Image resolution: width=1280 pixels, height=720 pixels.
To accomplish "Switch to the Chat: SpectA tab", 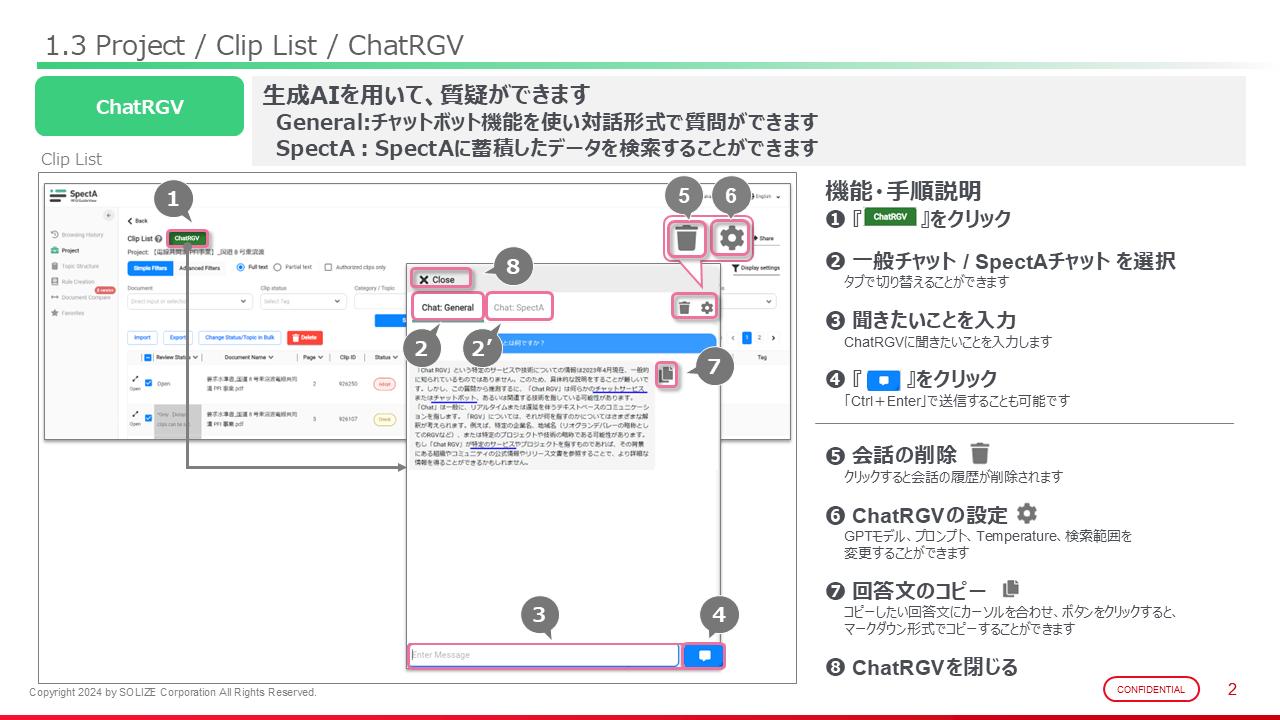I will [518, 308].
